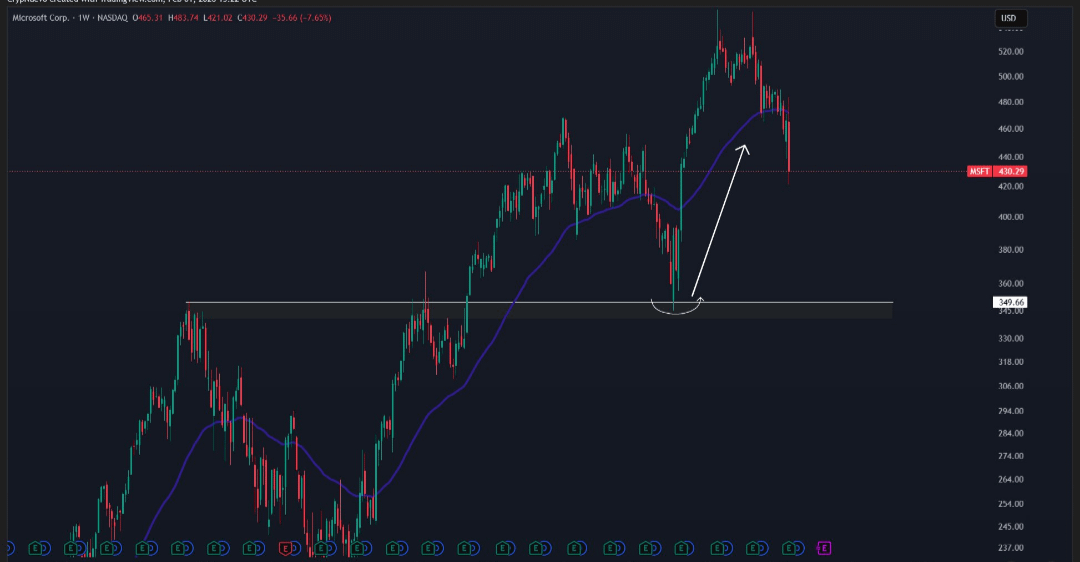
Task: Click the purple upcoming earnings marker
Action: (824, 548)
